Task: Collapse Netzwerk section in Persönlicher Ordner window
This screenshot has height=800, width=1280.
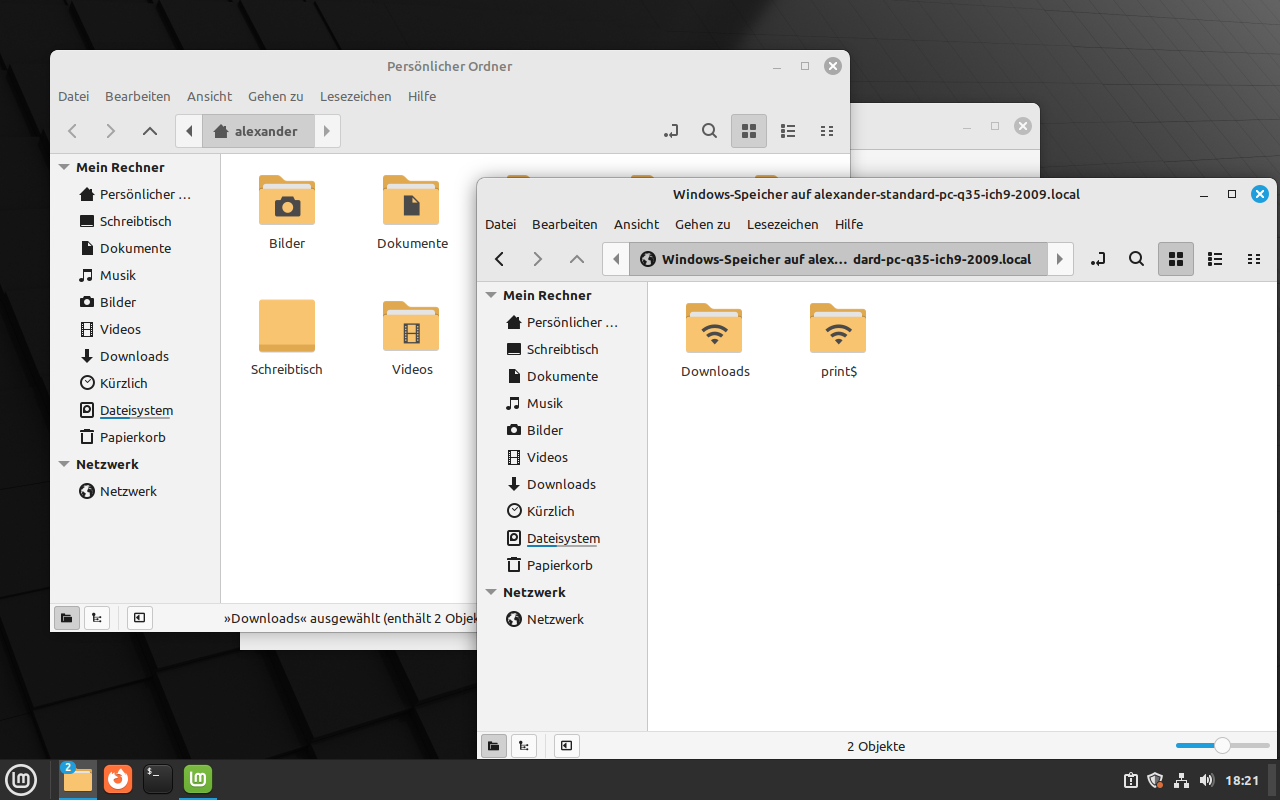Action: tap(64, 465)
